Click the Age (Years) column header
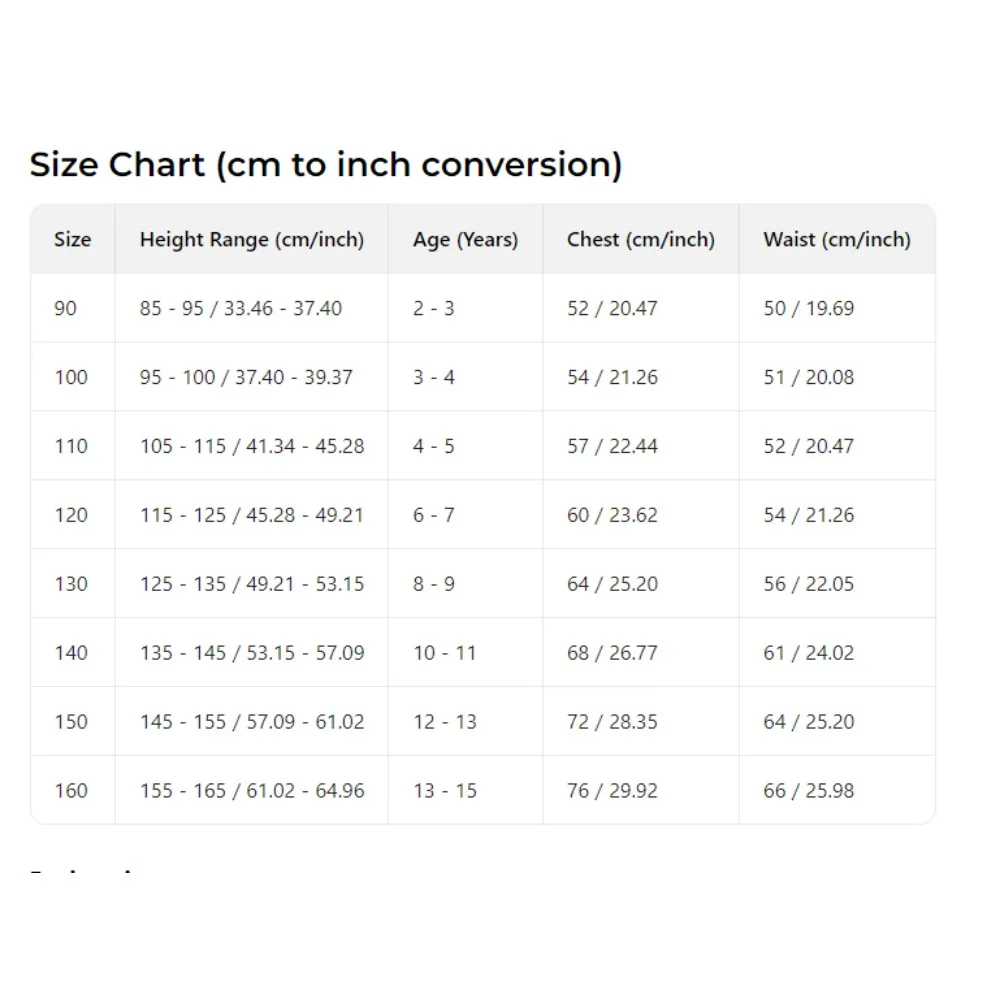The image size is (1000, 1000). (465, 240)
